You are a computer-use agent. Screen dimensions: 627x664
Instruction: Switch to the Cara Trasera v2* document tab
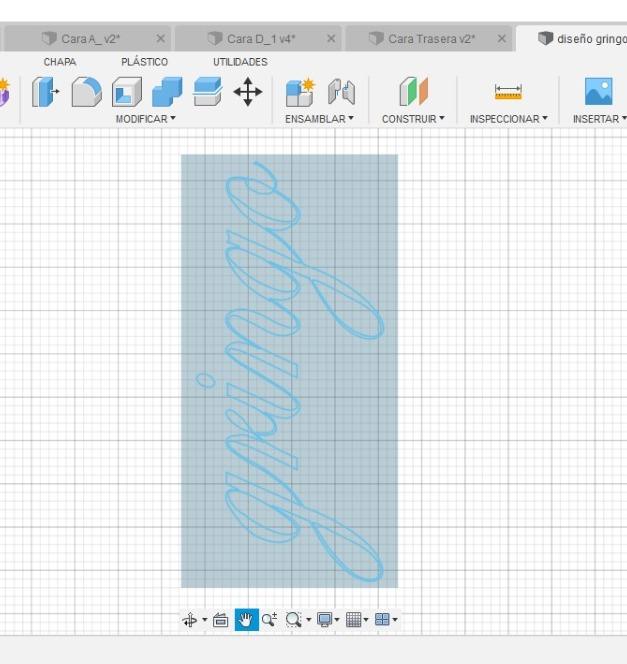click(x=429, y=39)
